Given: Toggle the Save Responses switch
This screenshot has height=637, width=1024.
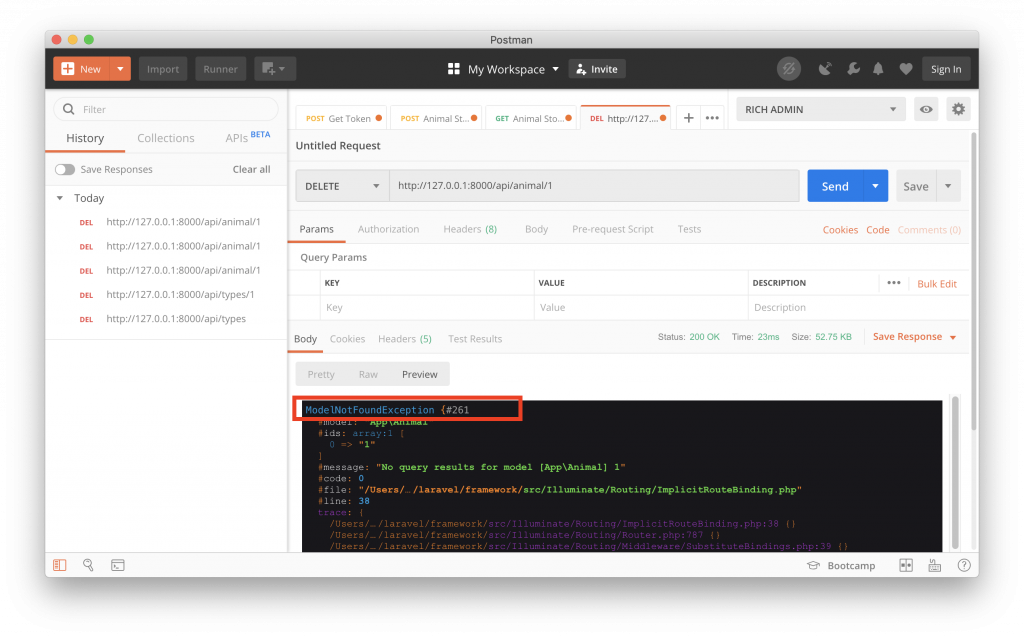Looking at the screenshot, I should pyautogui.click(x=65, y=169).
